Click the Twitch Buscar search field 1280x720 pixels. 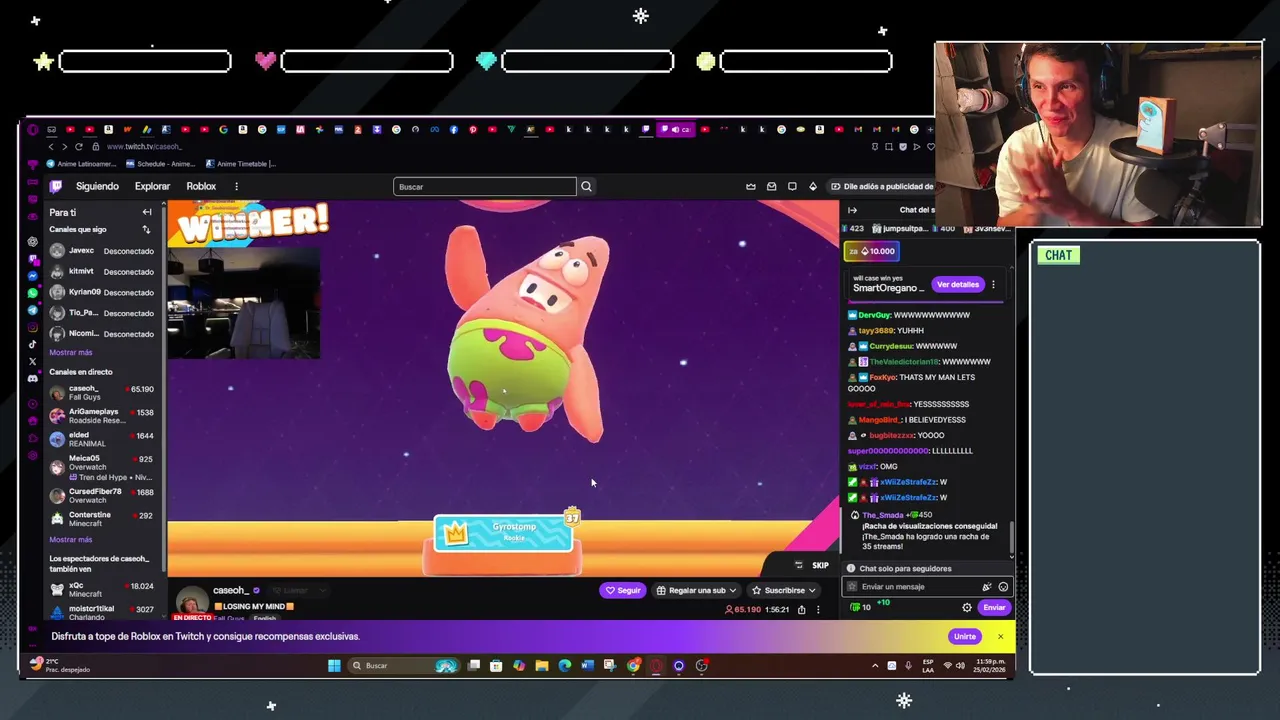tap(485, 186)
